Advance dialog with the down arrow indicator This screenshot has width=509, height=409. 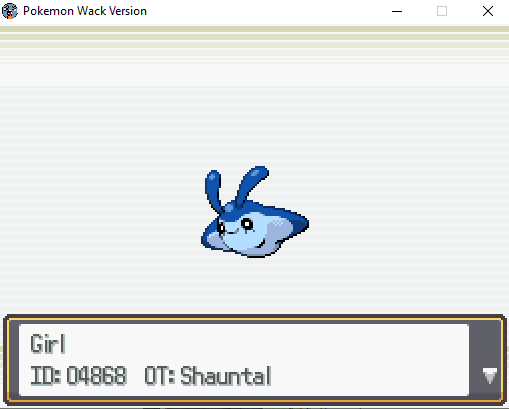pos(490,376)
